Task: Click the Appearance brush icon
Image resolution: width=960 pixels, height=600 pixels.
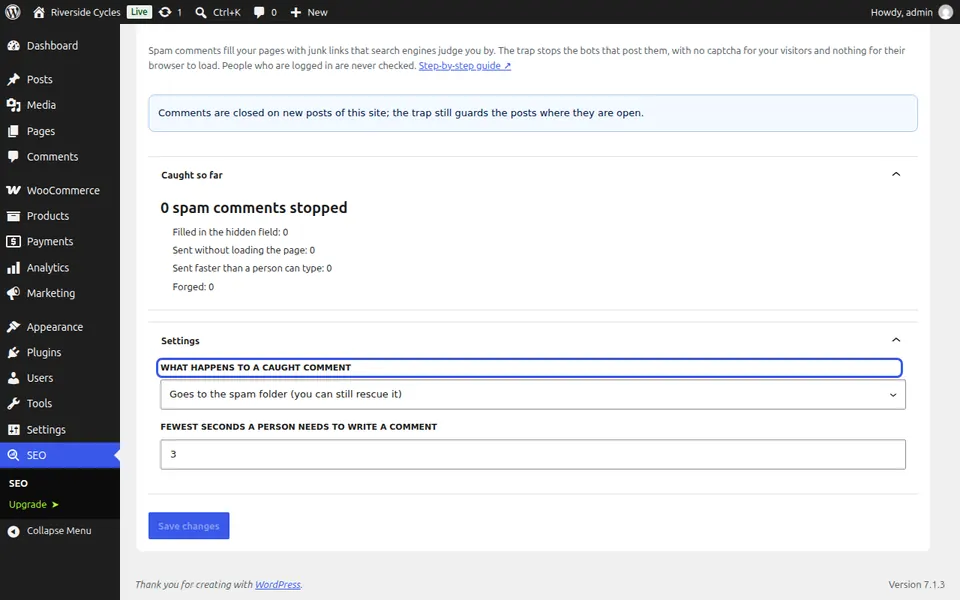Action: tap(13, 327)
